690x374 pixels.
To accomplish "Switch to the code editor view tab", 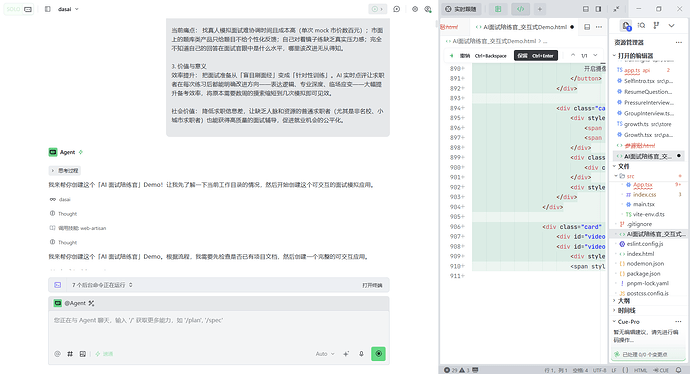I will tap(521, 9).
